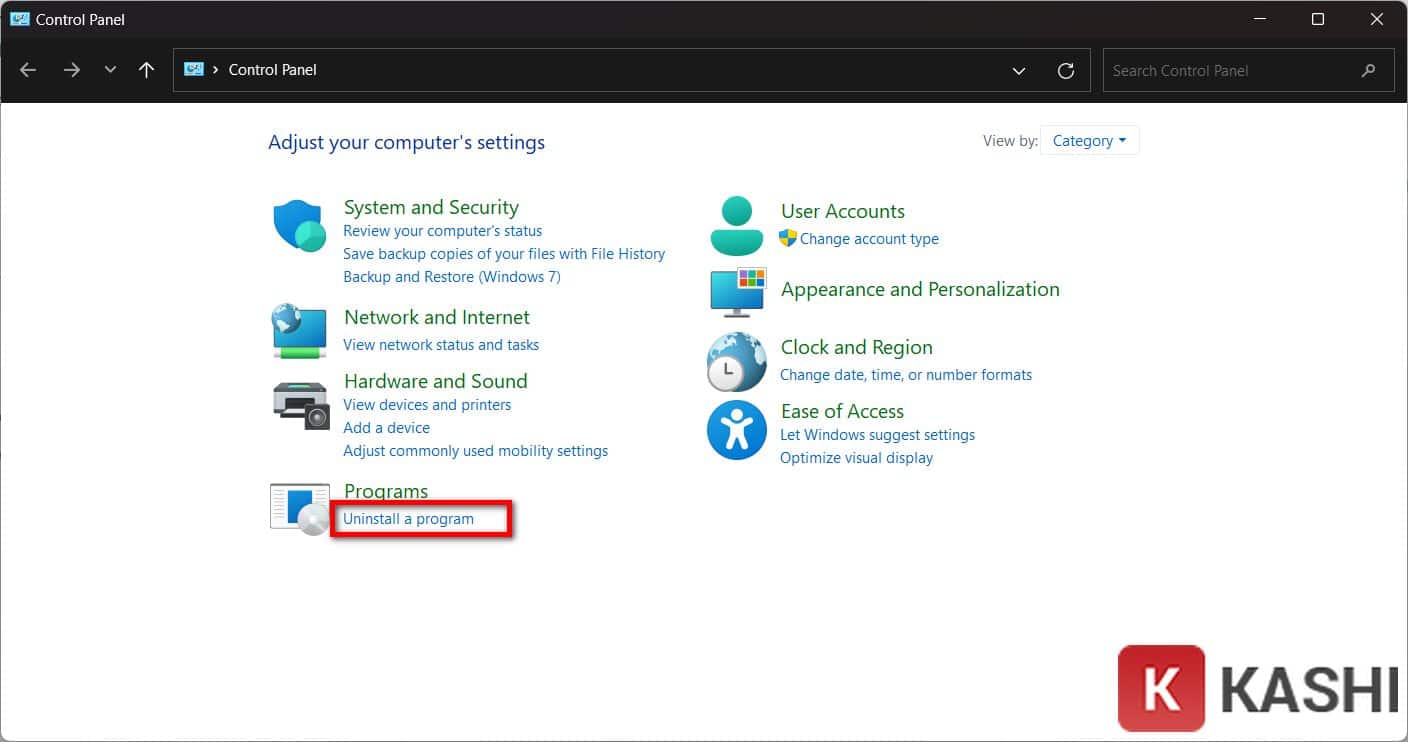
Task: Click Control Panel breadcrumb in address bar
Action: point(271,69)
